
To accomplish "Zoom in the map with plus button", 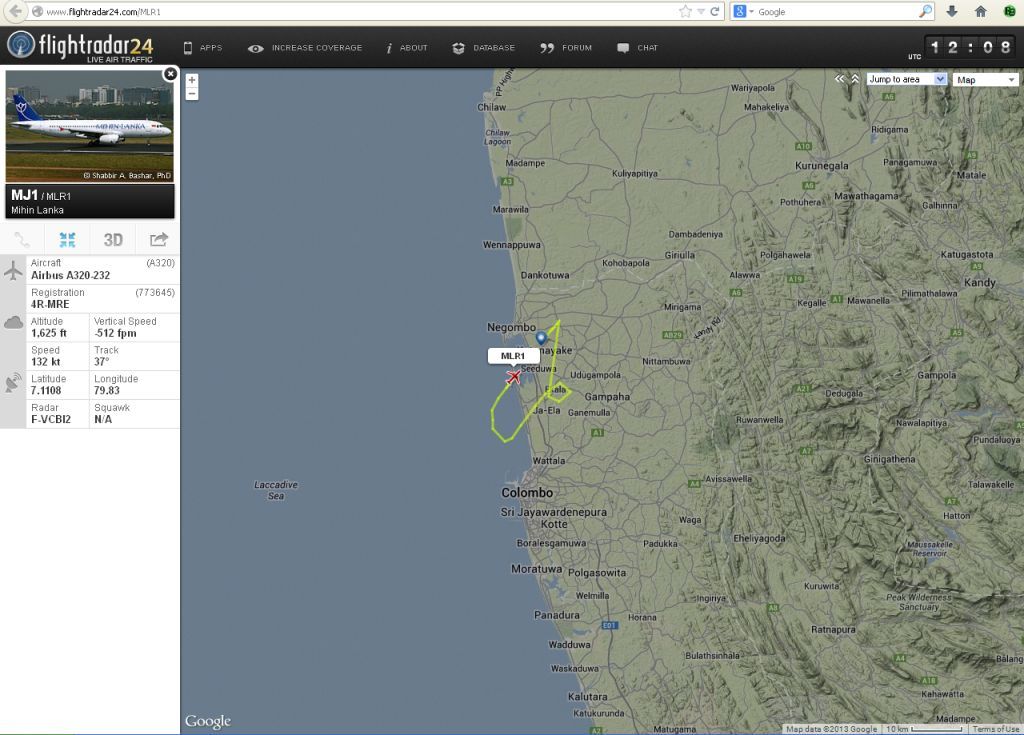I will pos(191,80).
